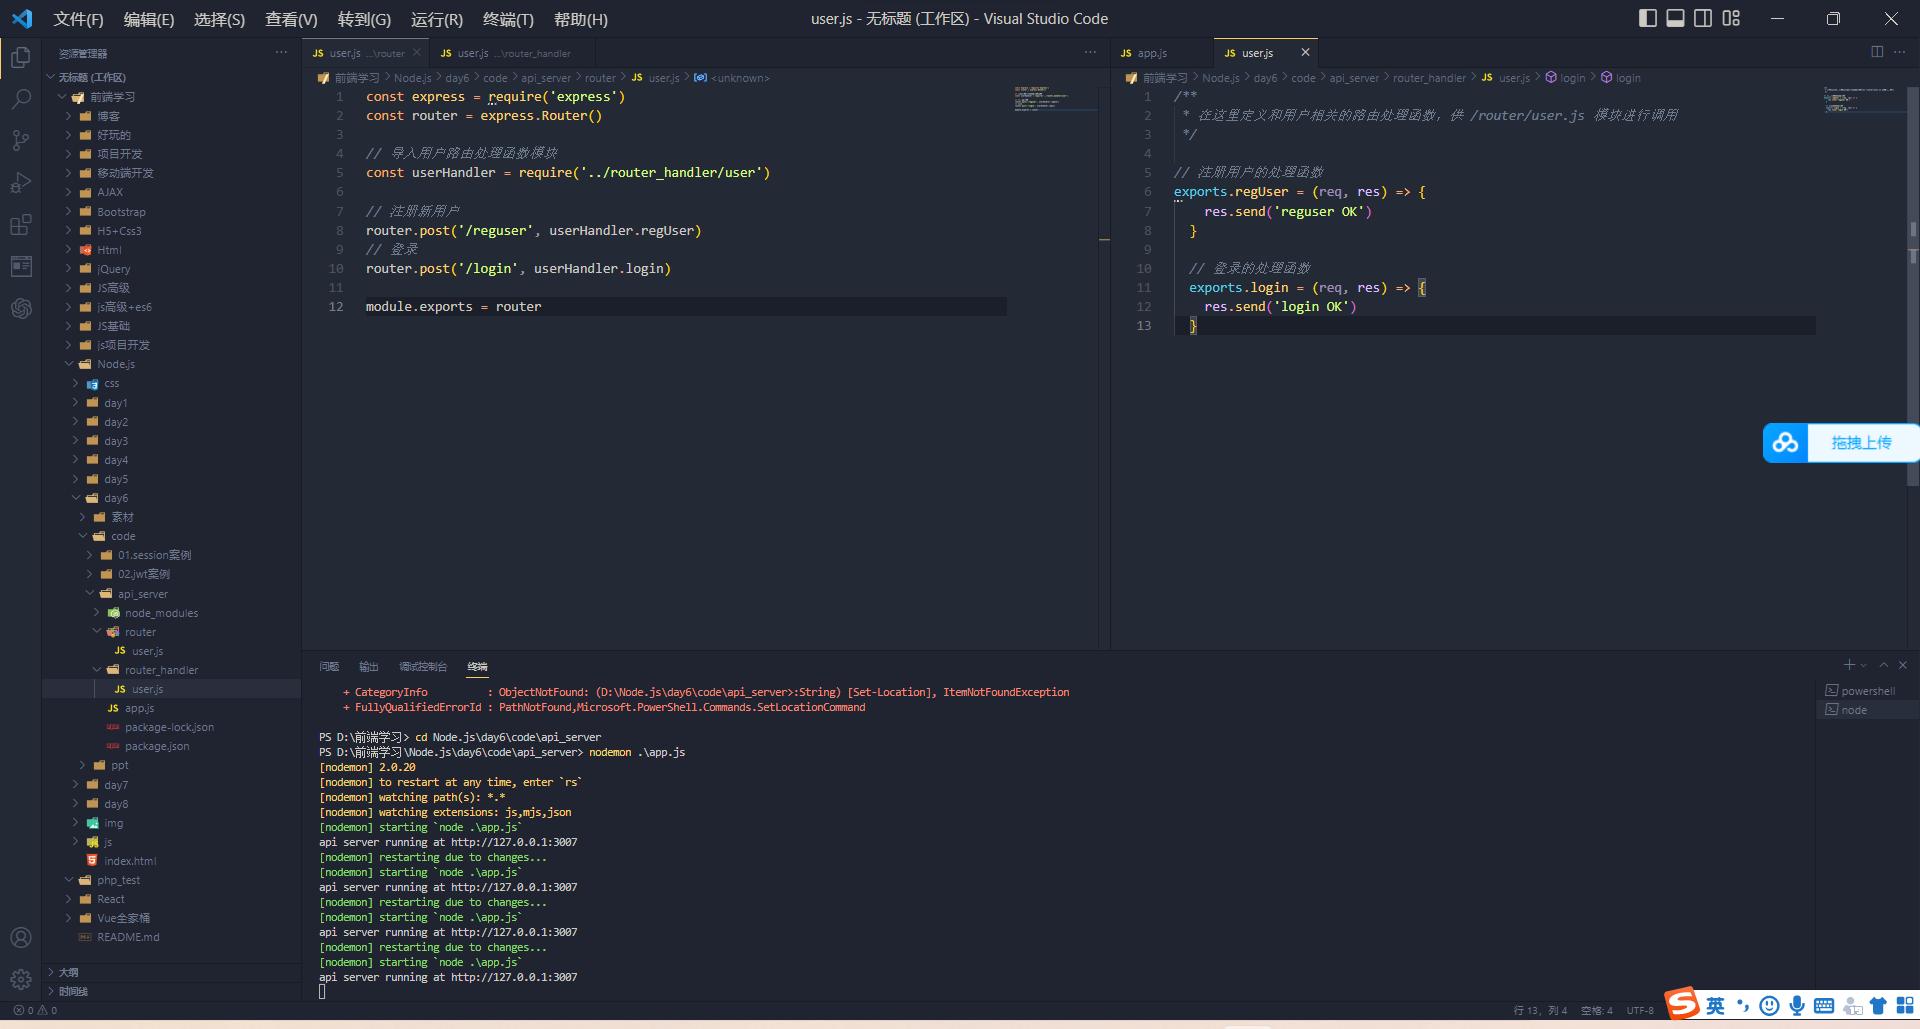Expand the node_modules folder

97,613
